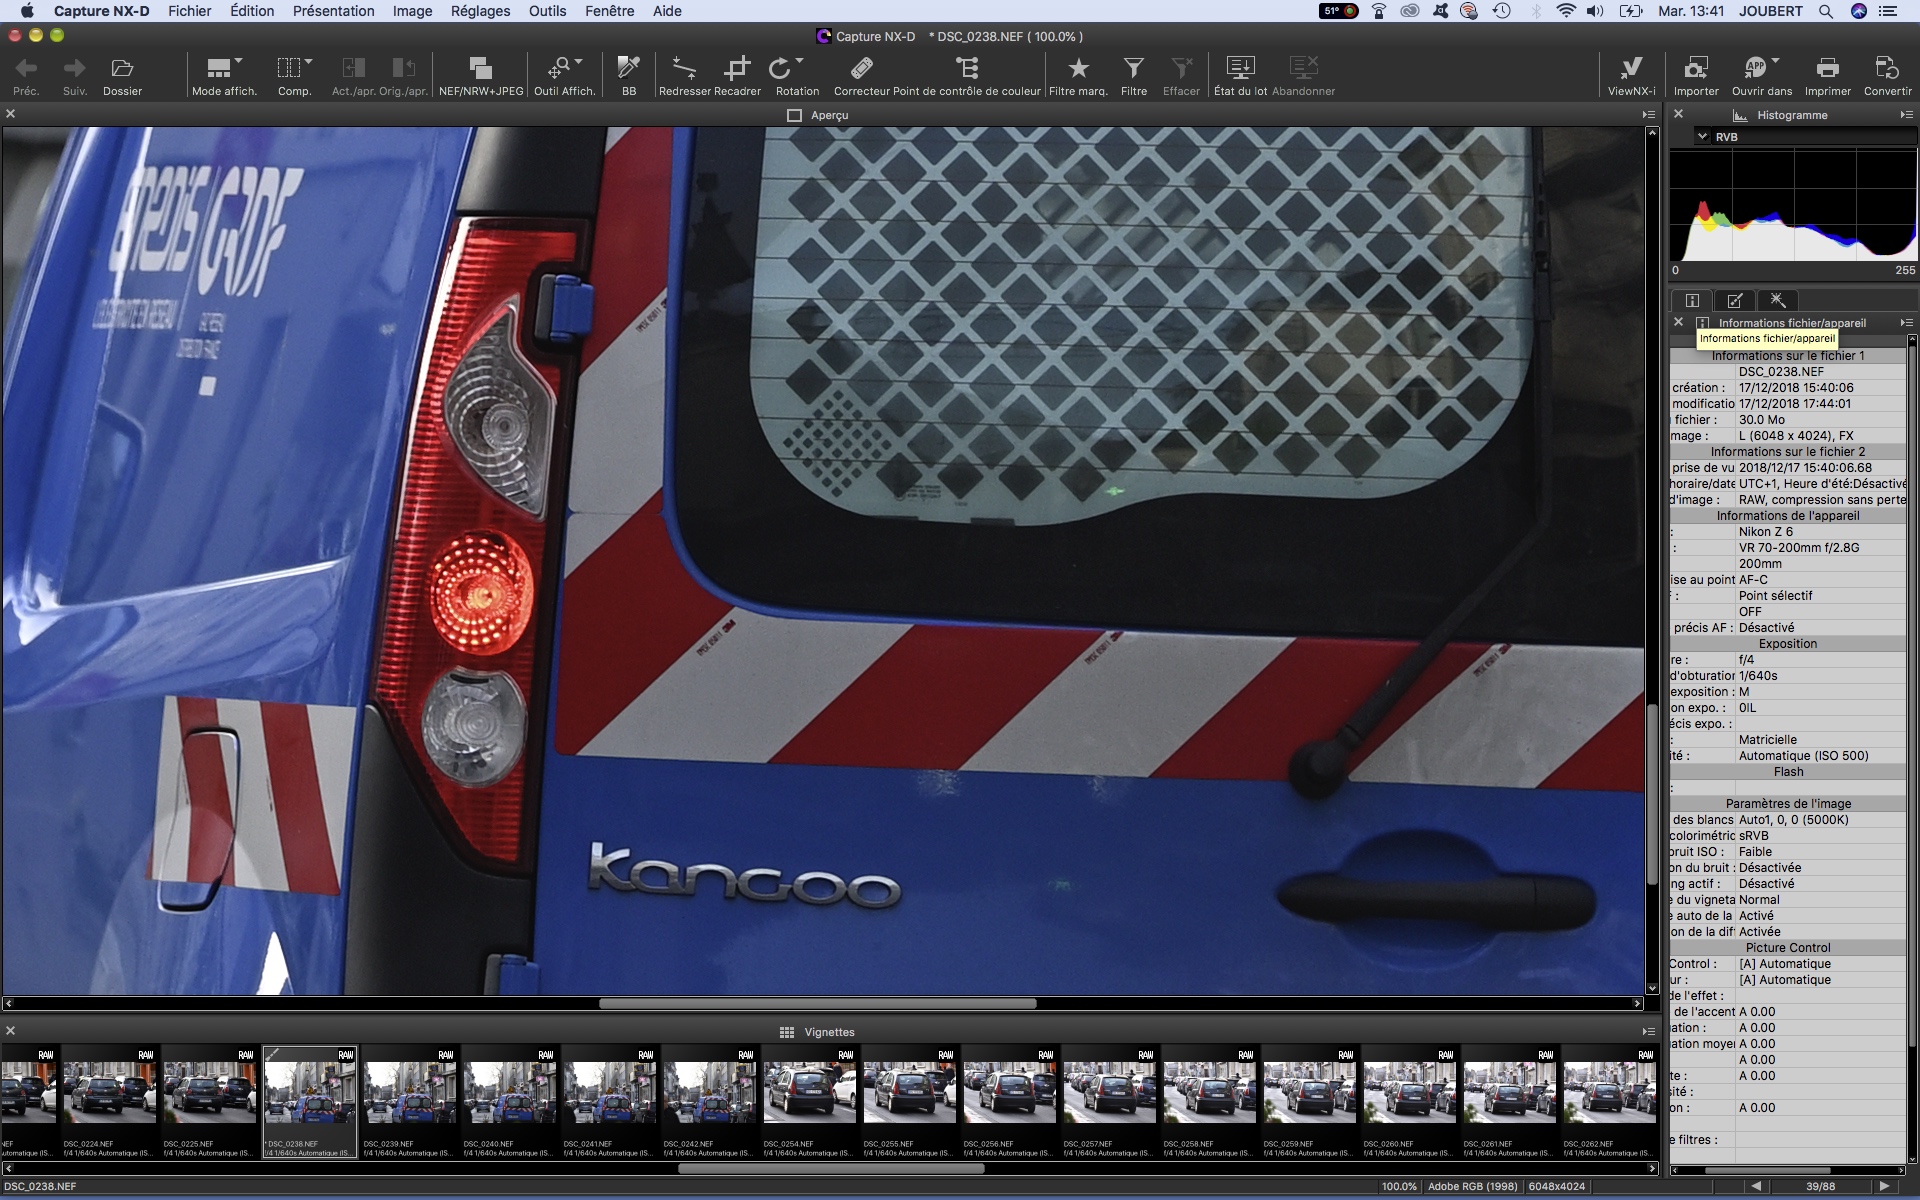Click the preview horizontal scrollbar thumb
Viewport: 1920px width, 1200px height.
(x=818, y=1003)
